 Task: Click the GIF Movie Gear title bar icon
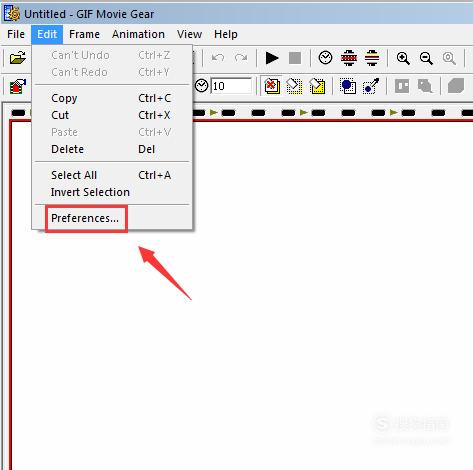[12, 14]
